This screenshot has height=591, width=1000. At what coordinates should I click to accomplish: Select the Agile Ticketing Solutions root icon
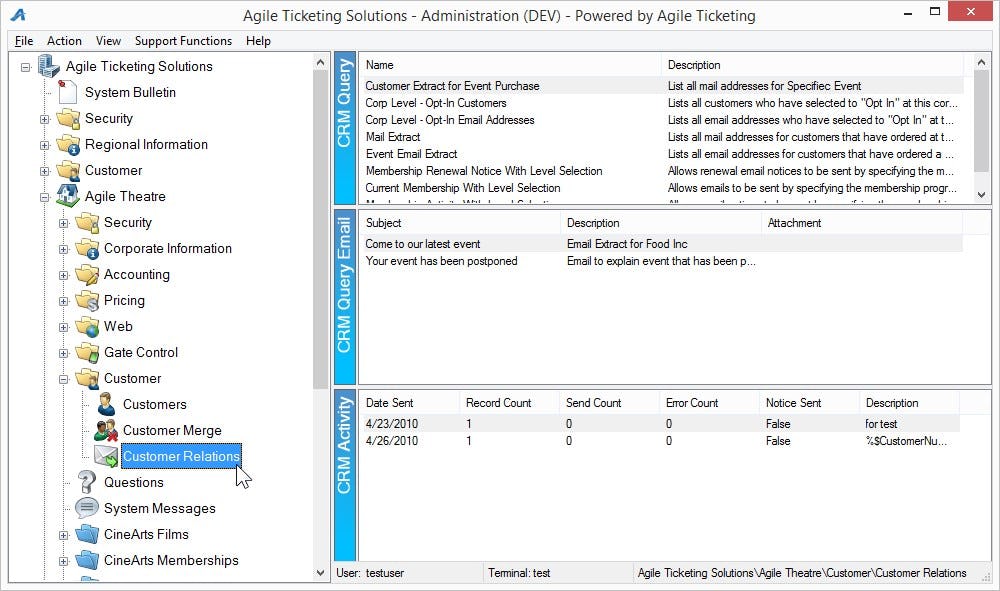pyautogui.click(x=48, y=66)
